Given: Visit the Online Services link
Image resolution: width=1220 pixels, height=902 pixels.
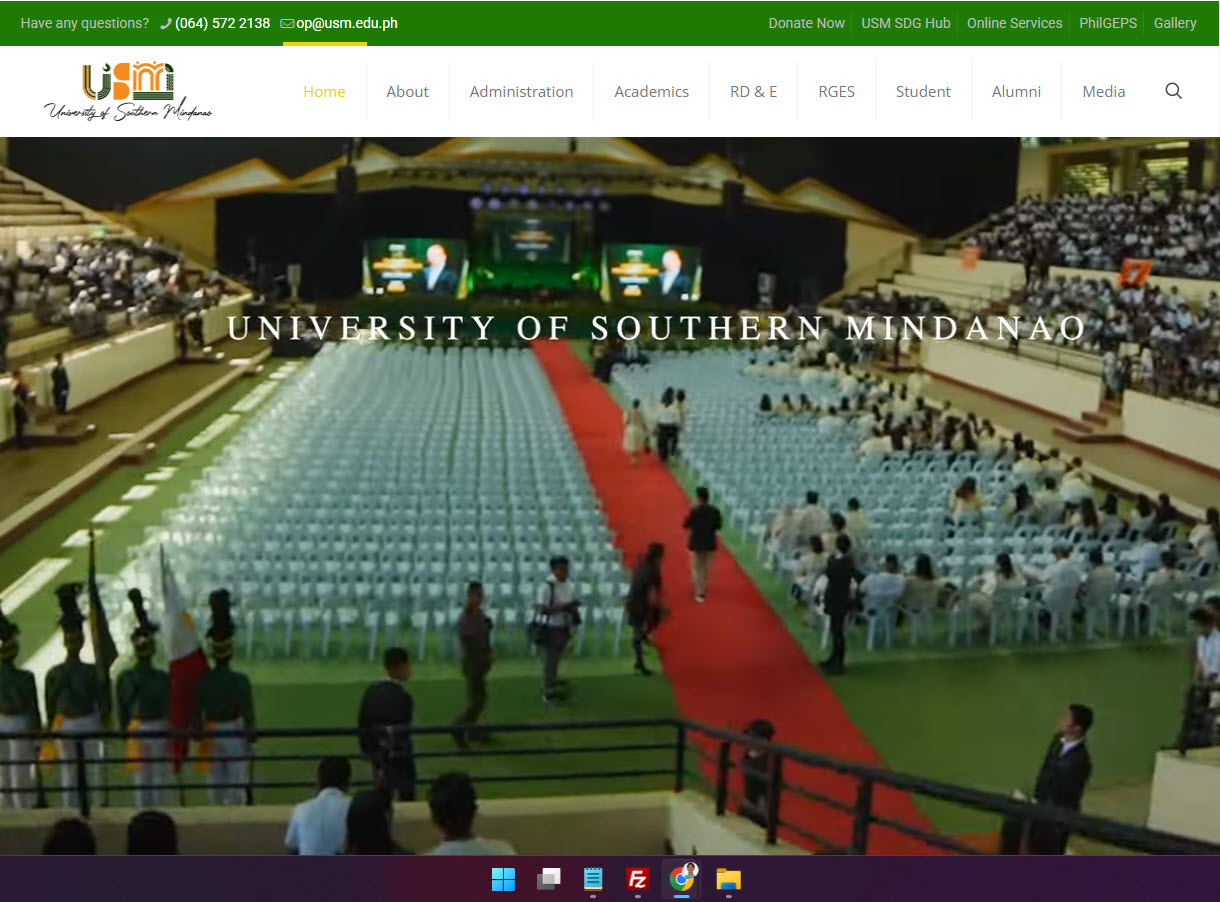Looking at the screenshot, I should [1014, 23].
